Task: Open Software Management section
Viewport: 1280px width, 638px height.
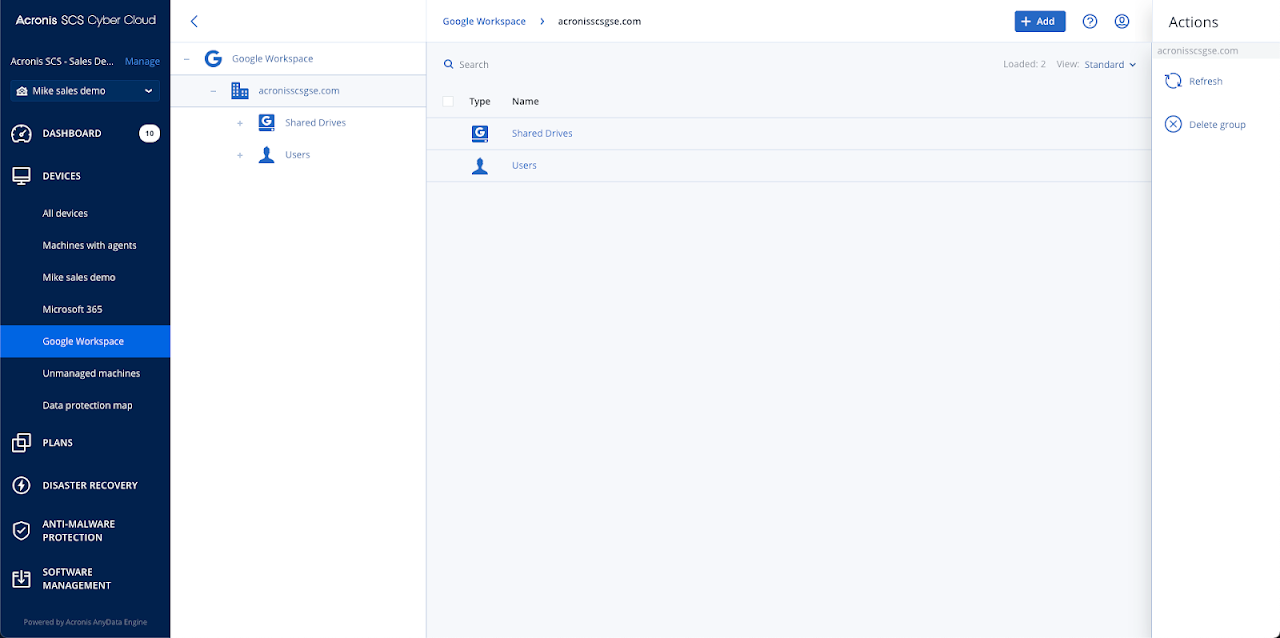Action: pos(76,579)
